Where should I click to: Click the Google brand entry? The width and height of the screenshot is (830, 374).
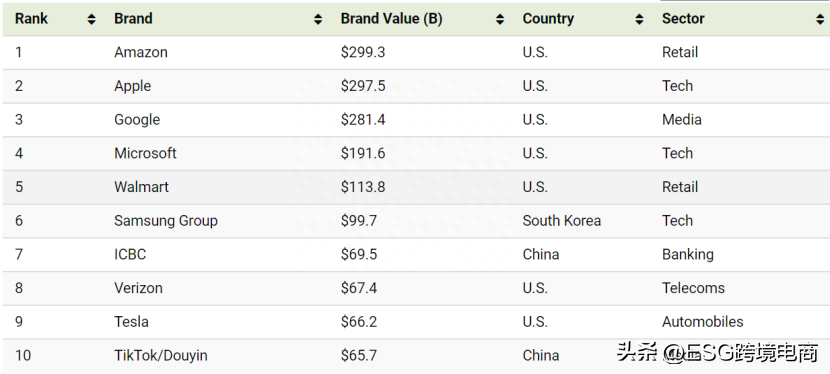(x=137, y=120)
